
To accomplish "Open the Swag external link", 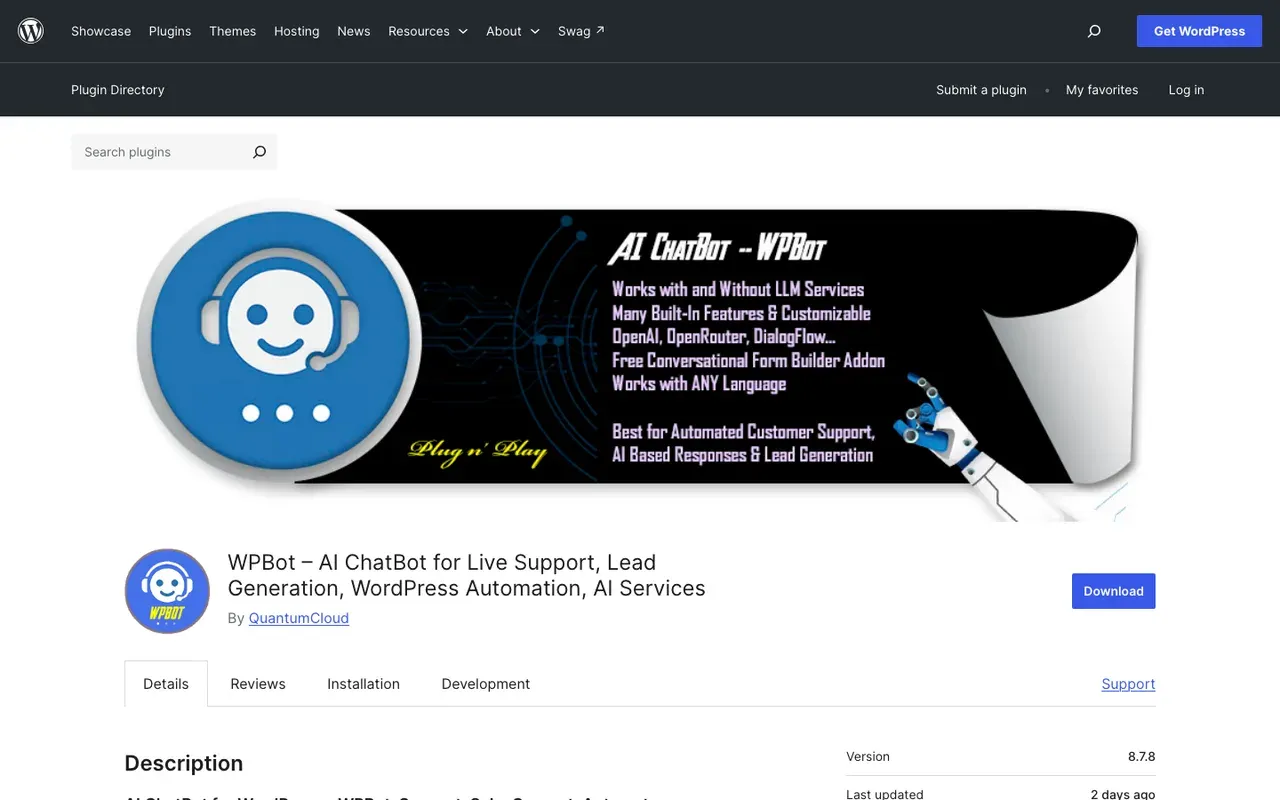I will click(581, 31).
